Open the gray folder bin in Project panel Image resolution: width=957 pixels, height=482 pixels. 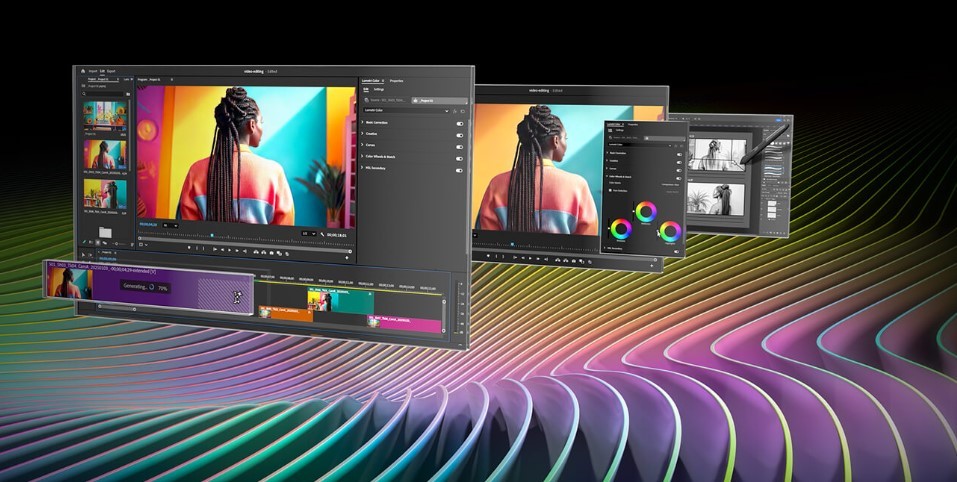(x=106, y=232)
